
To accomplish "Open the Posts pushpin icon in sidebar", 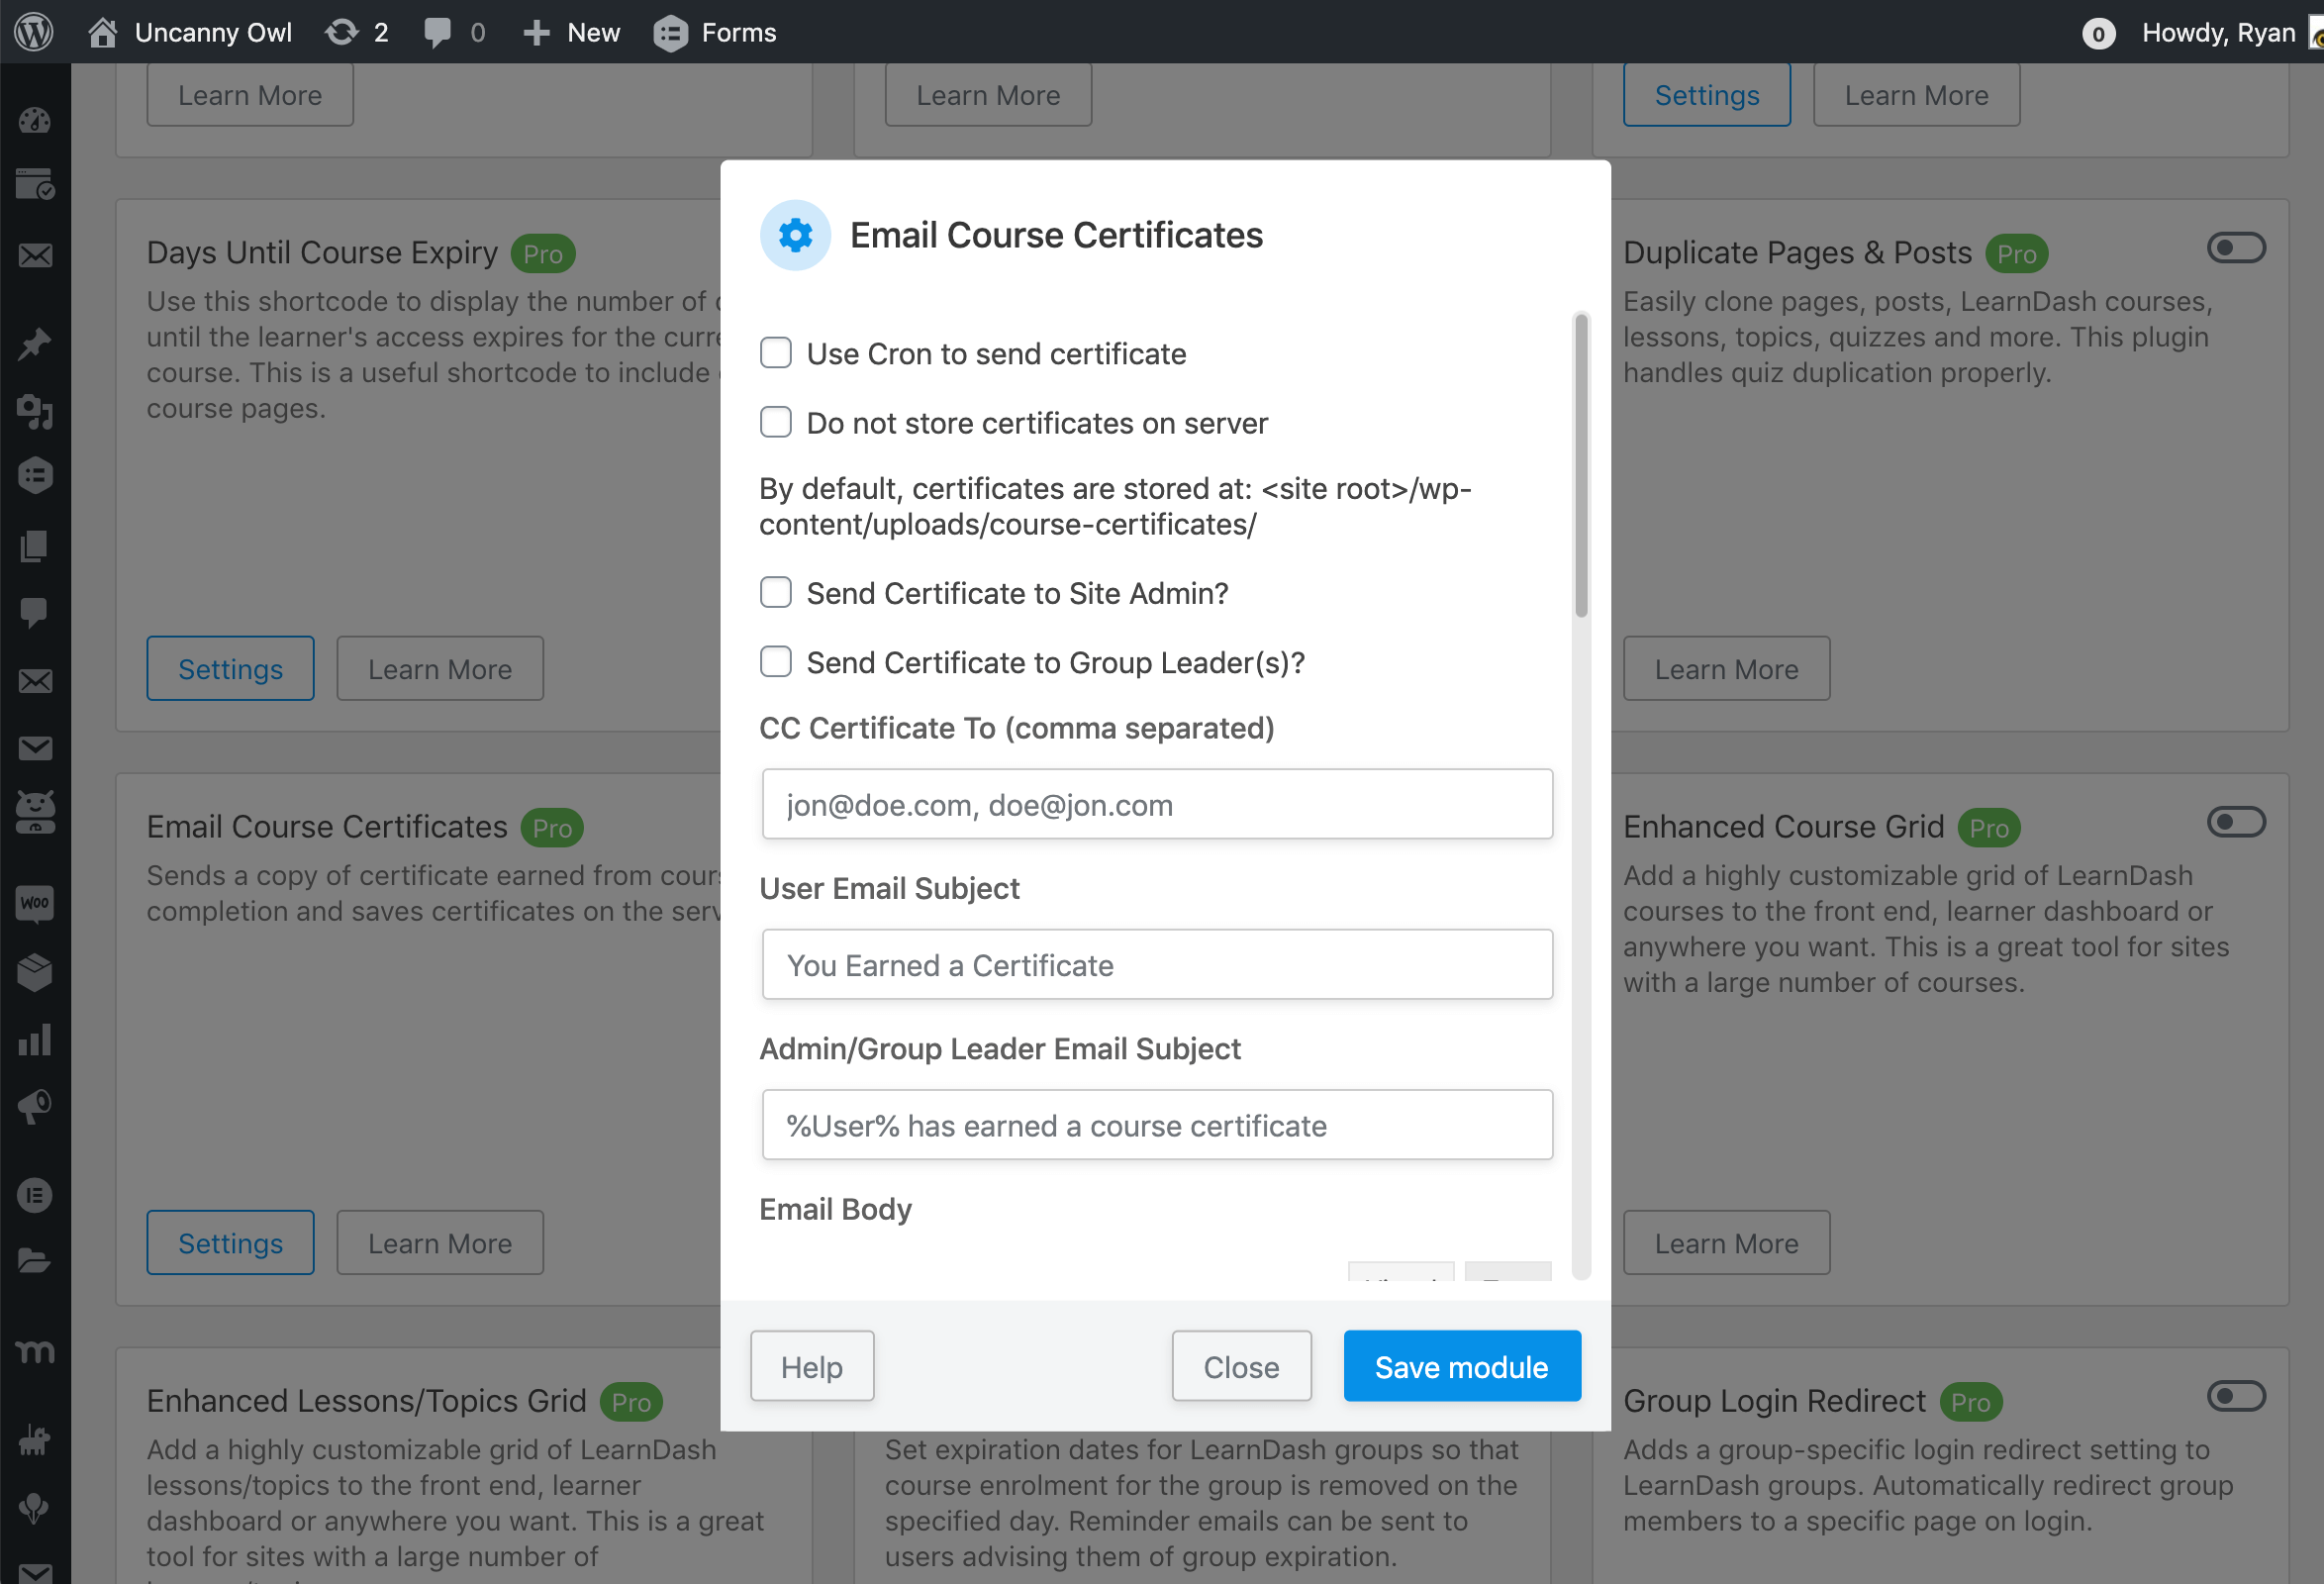I will tap(34, 344).
